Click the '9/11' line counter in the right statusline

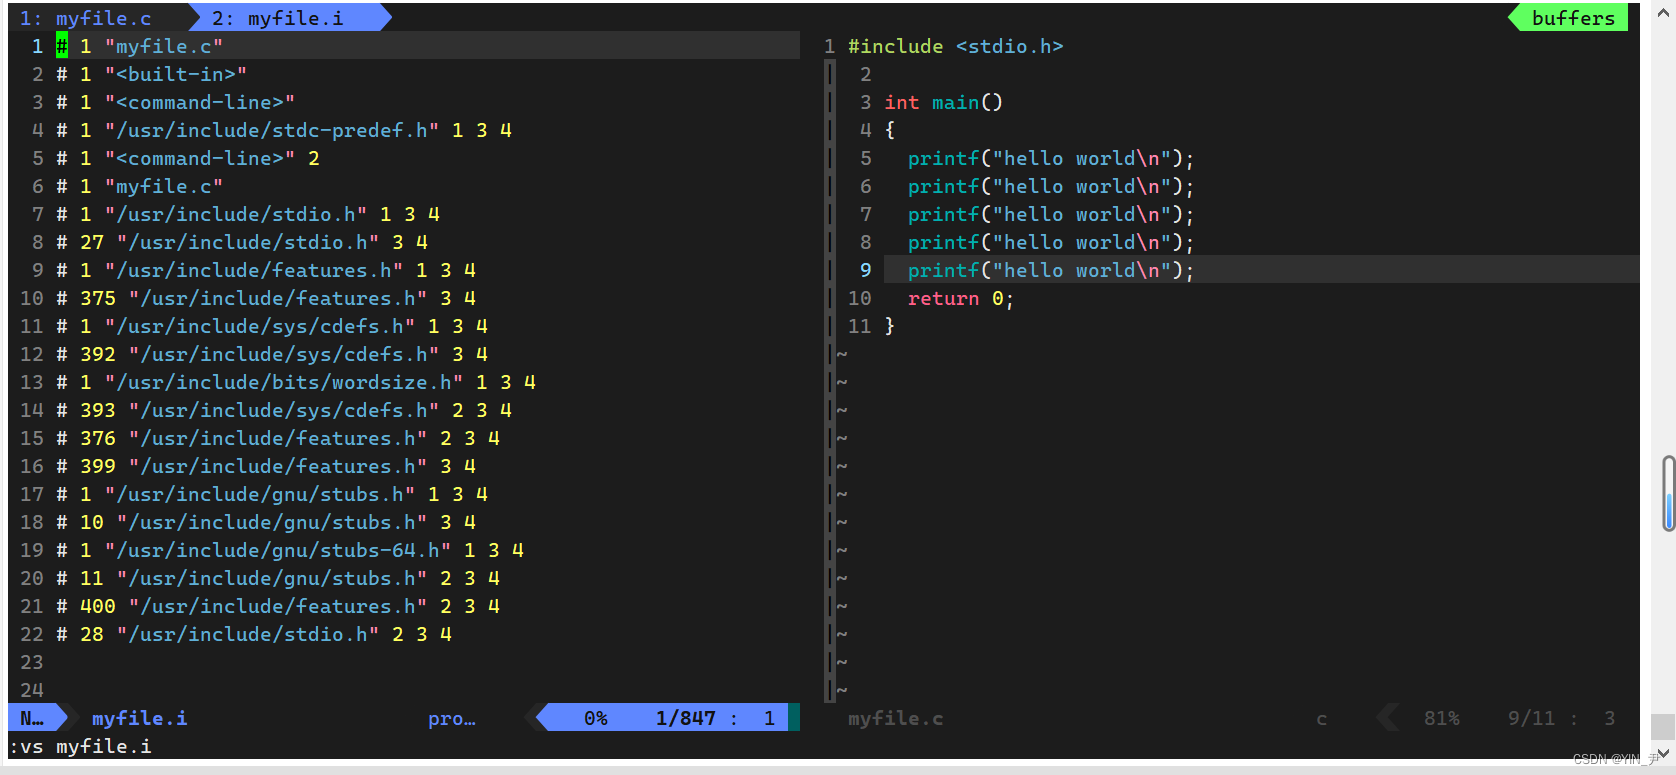point(1531,718)
